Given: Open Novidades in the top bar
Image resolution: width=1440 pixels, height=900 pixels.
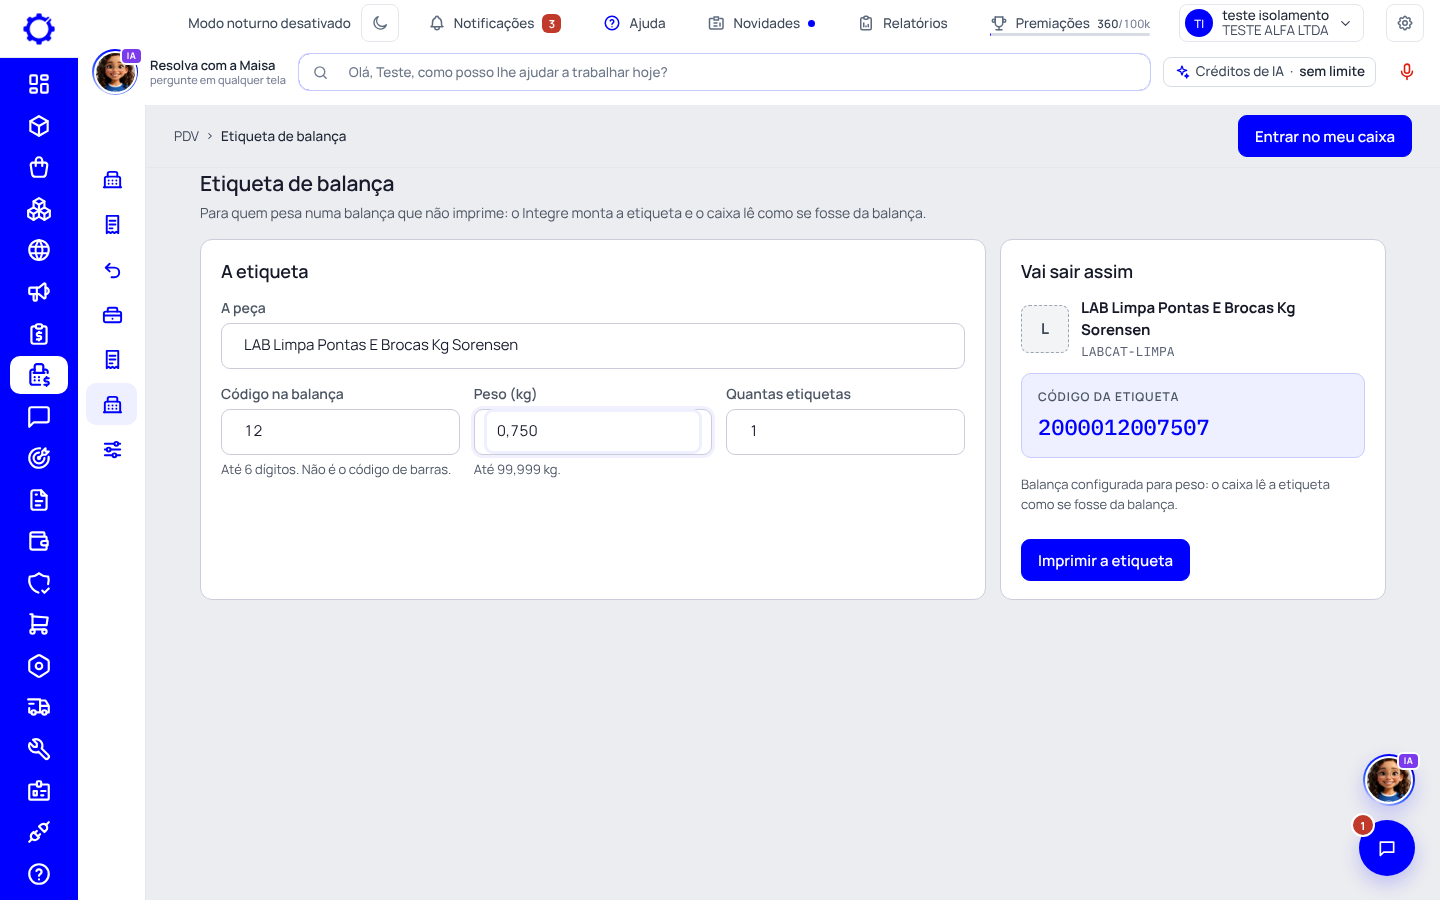Looking at the screenshot, I should [762, 23].
